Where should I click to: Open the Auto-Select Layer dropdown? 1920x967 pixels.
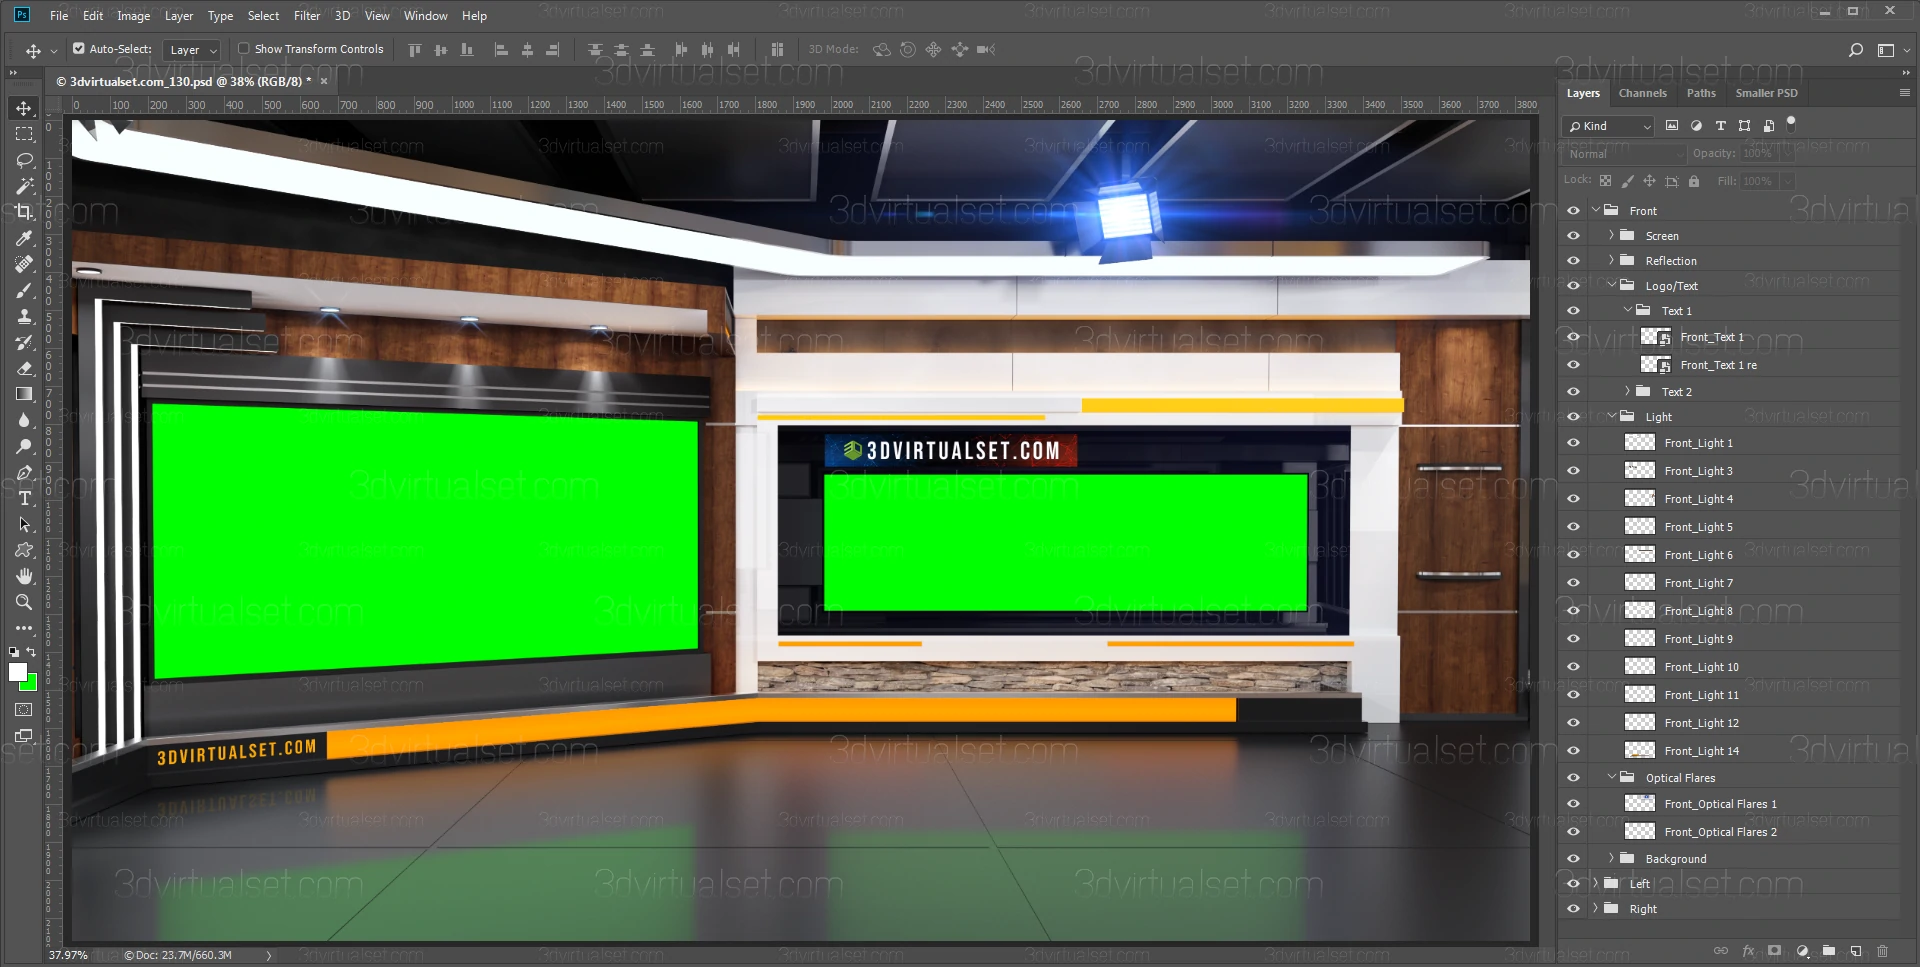[192, 50]
